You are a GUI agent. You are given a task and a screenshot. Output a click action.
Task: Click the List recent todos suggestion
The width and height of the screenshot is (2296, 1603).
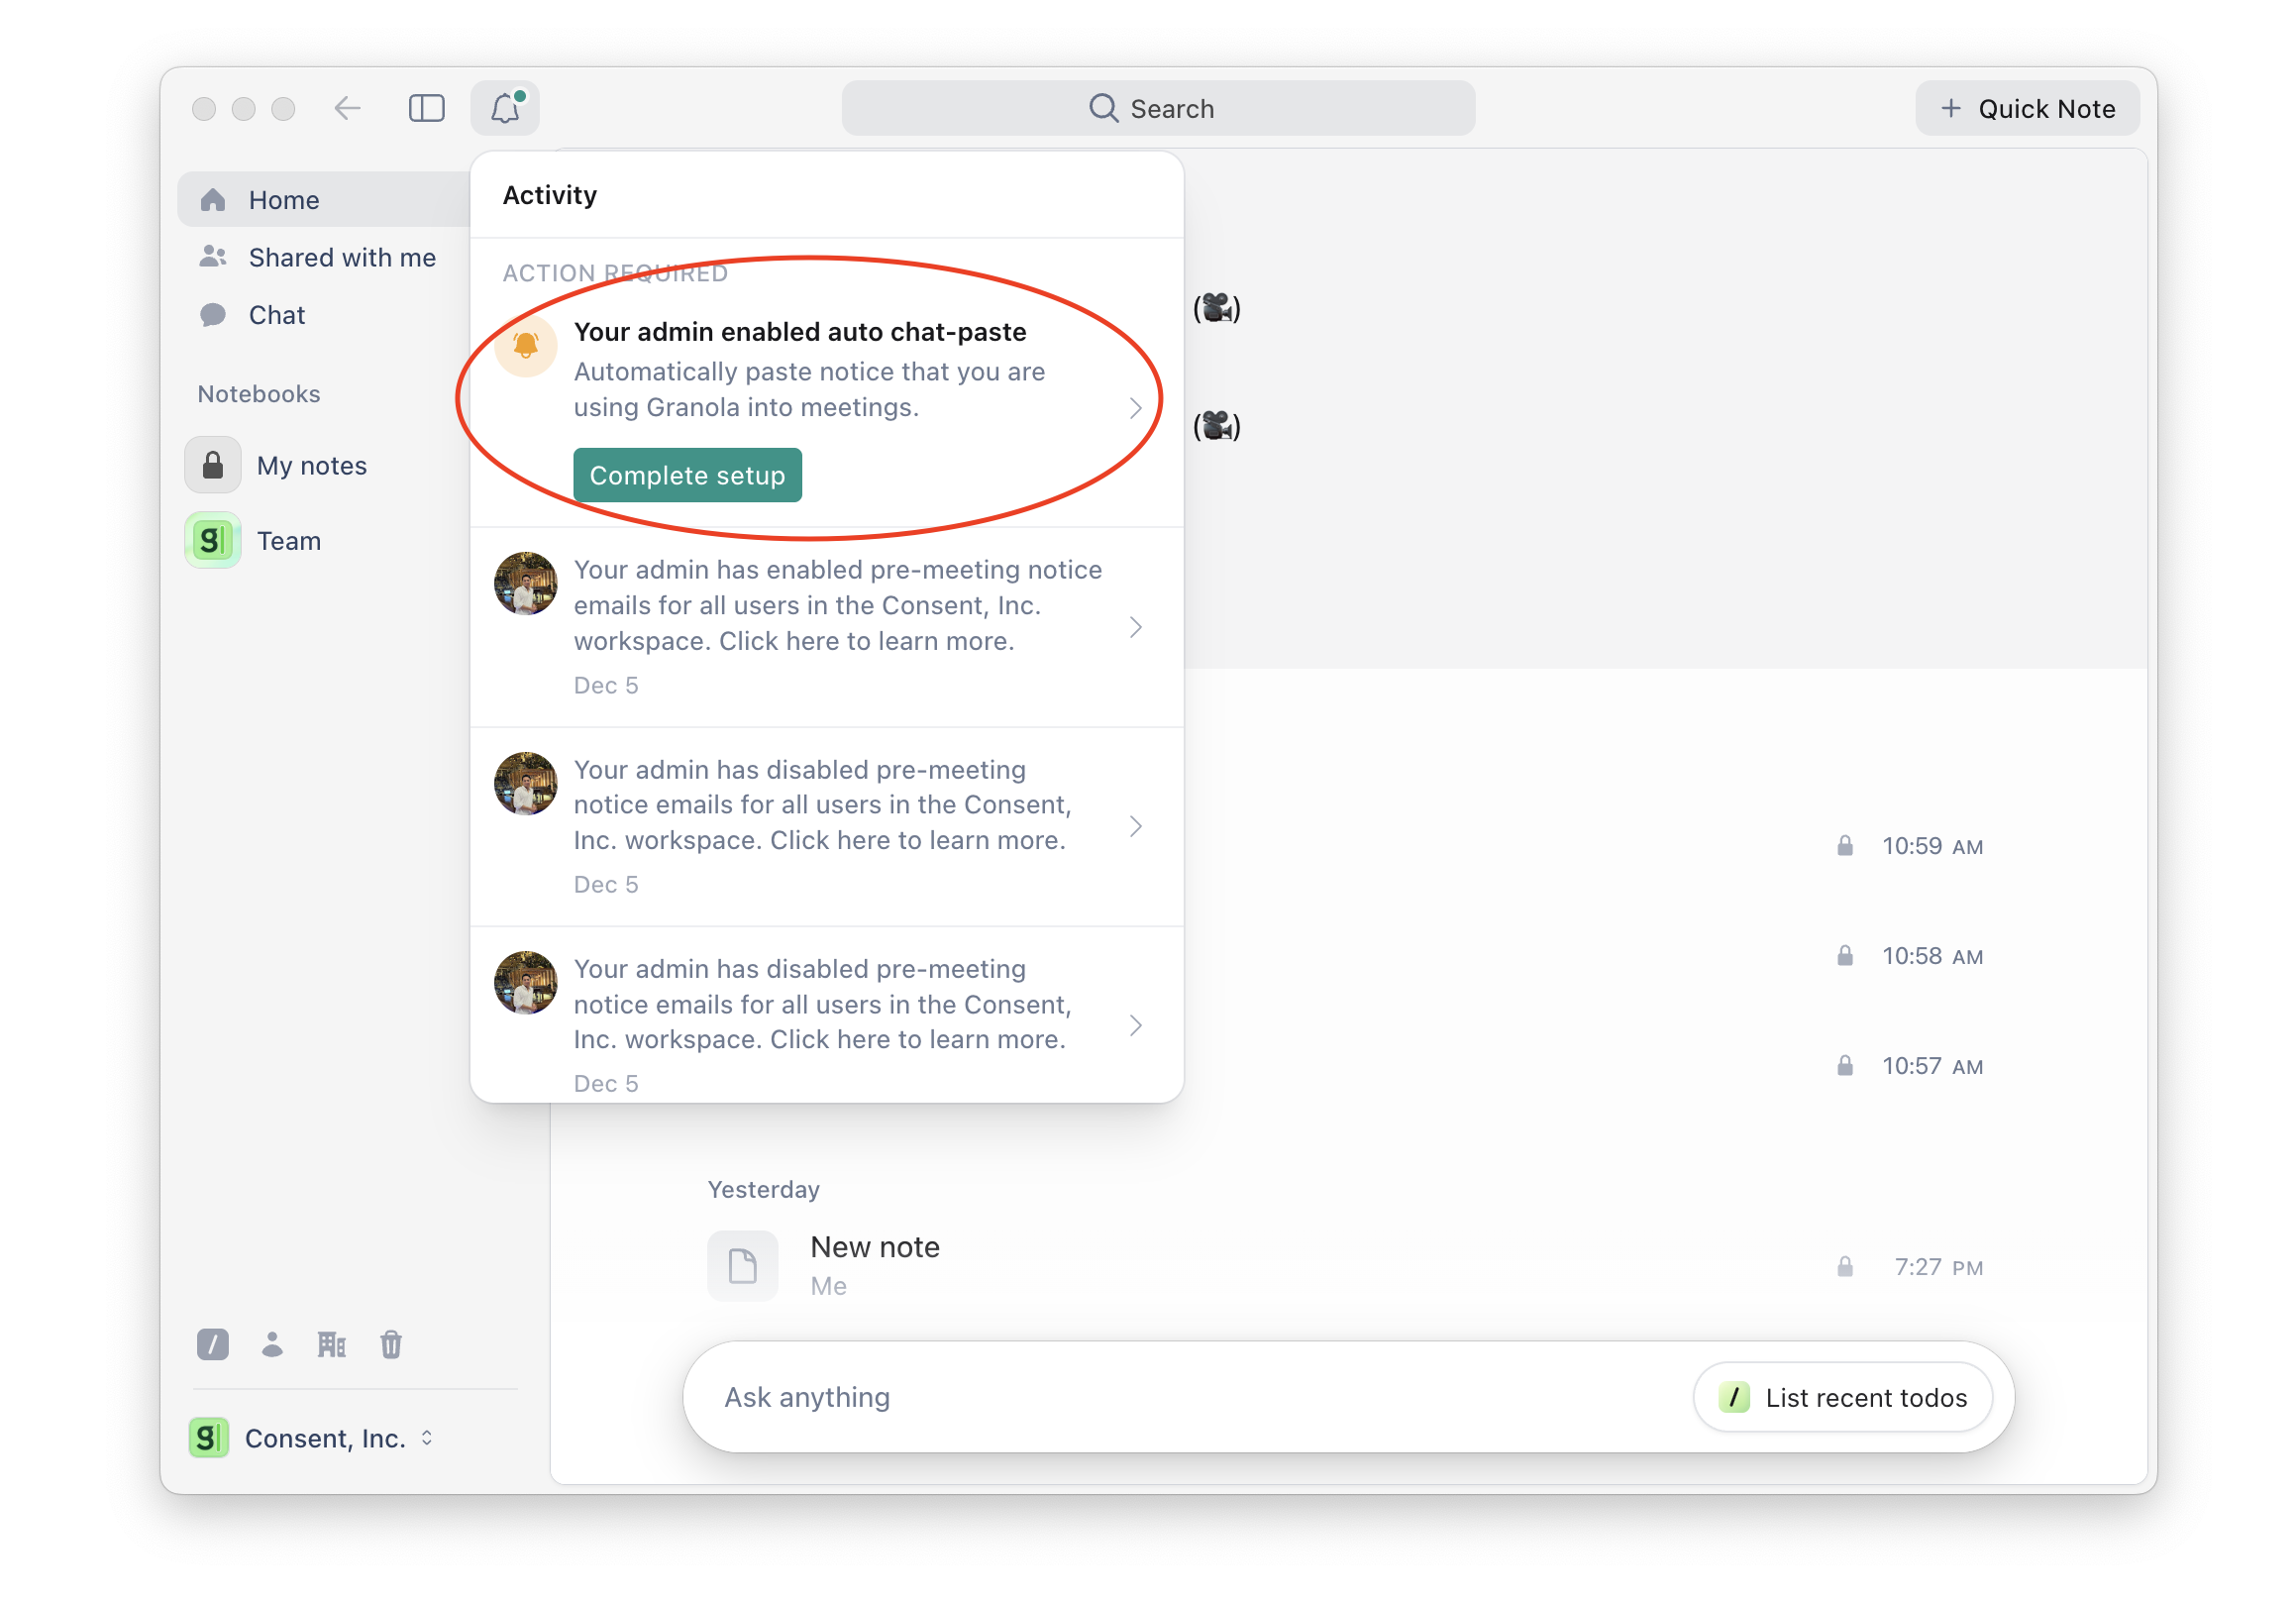point(1843,1397)
